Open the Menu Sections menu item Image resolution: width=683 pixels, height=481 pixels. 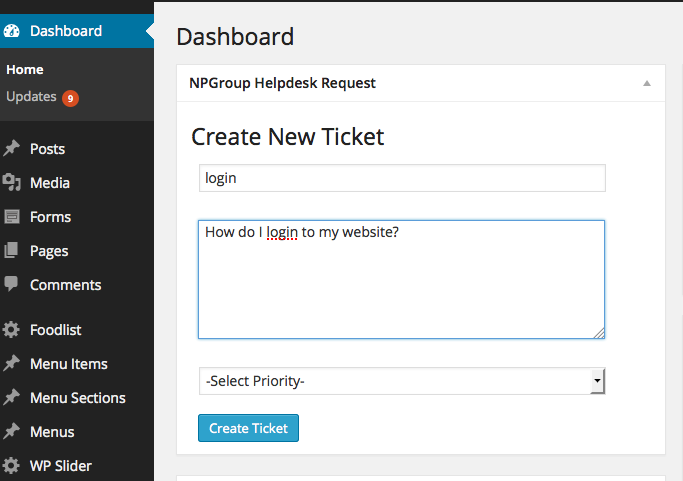click(78, 398)
